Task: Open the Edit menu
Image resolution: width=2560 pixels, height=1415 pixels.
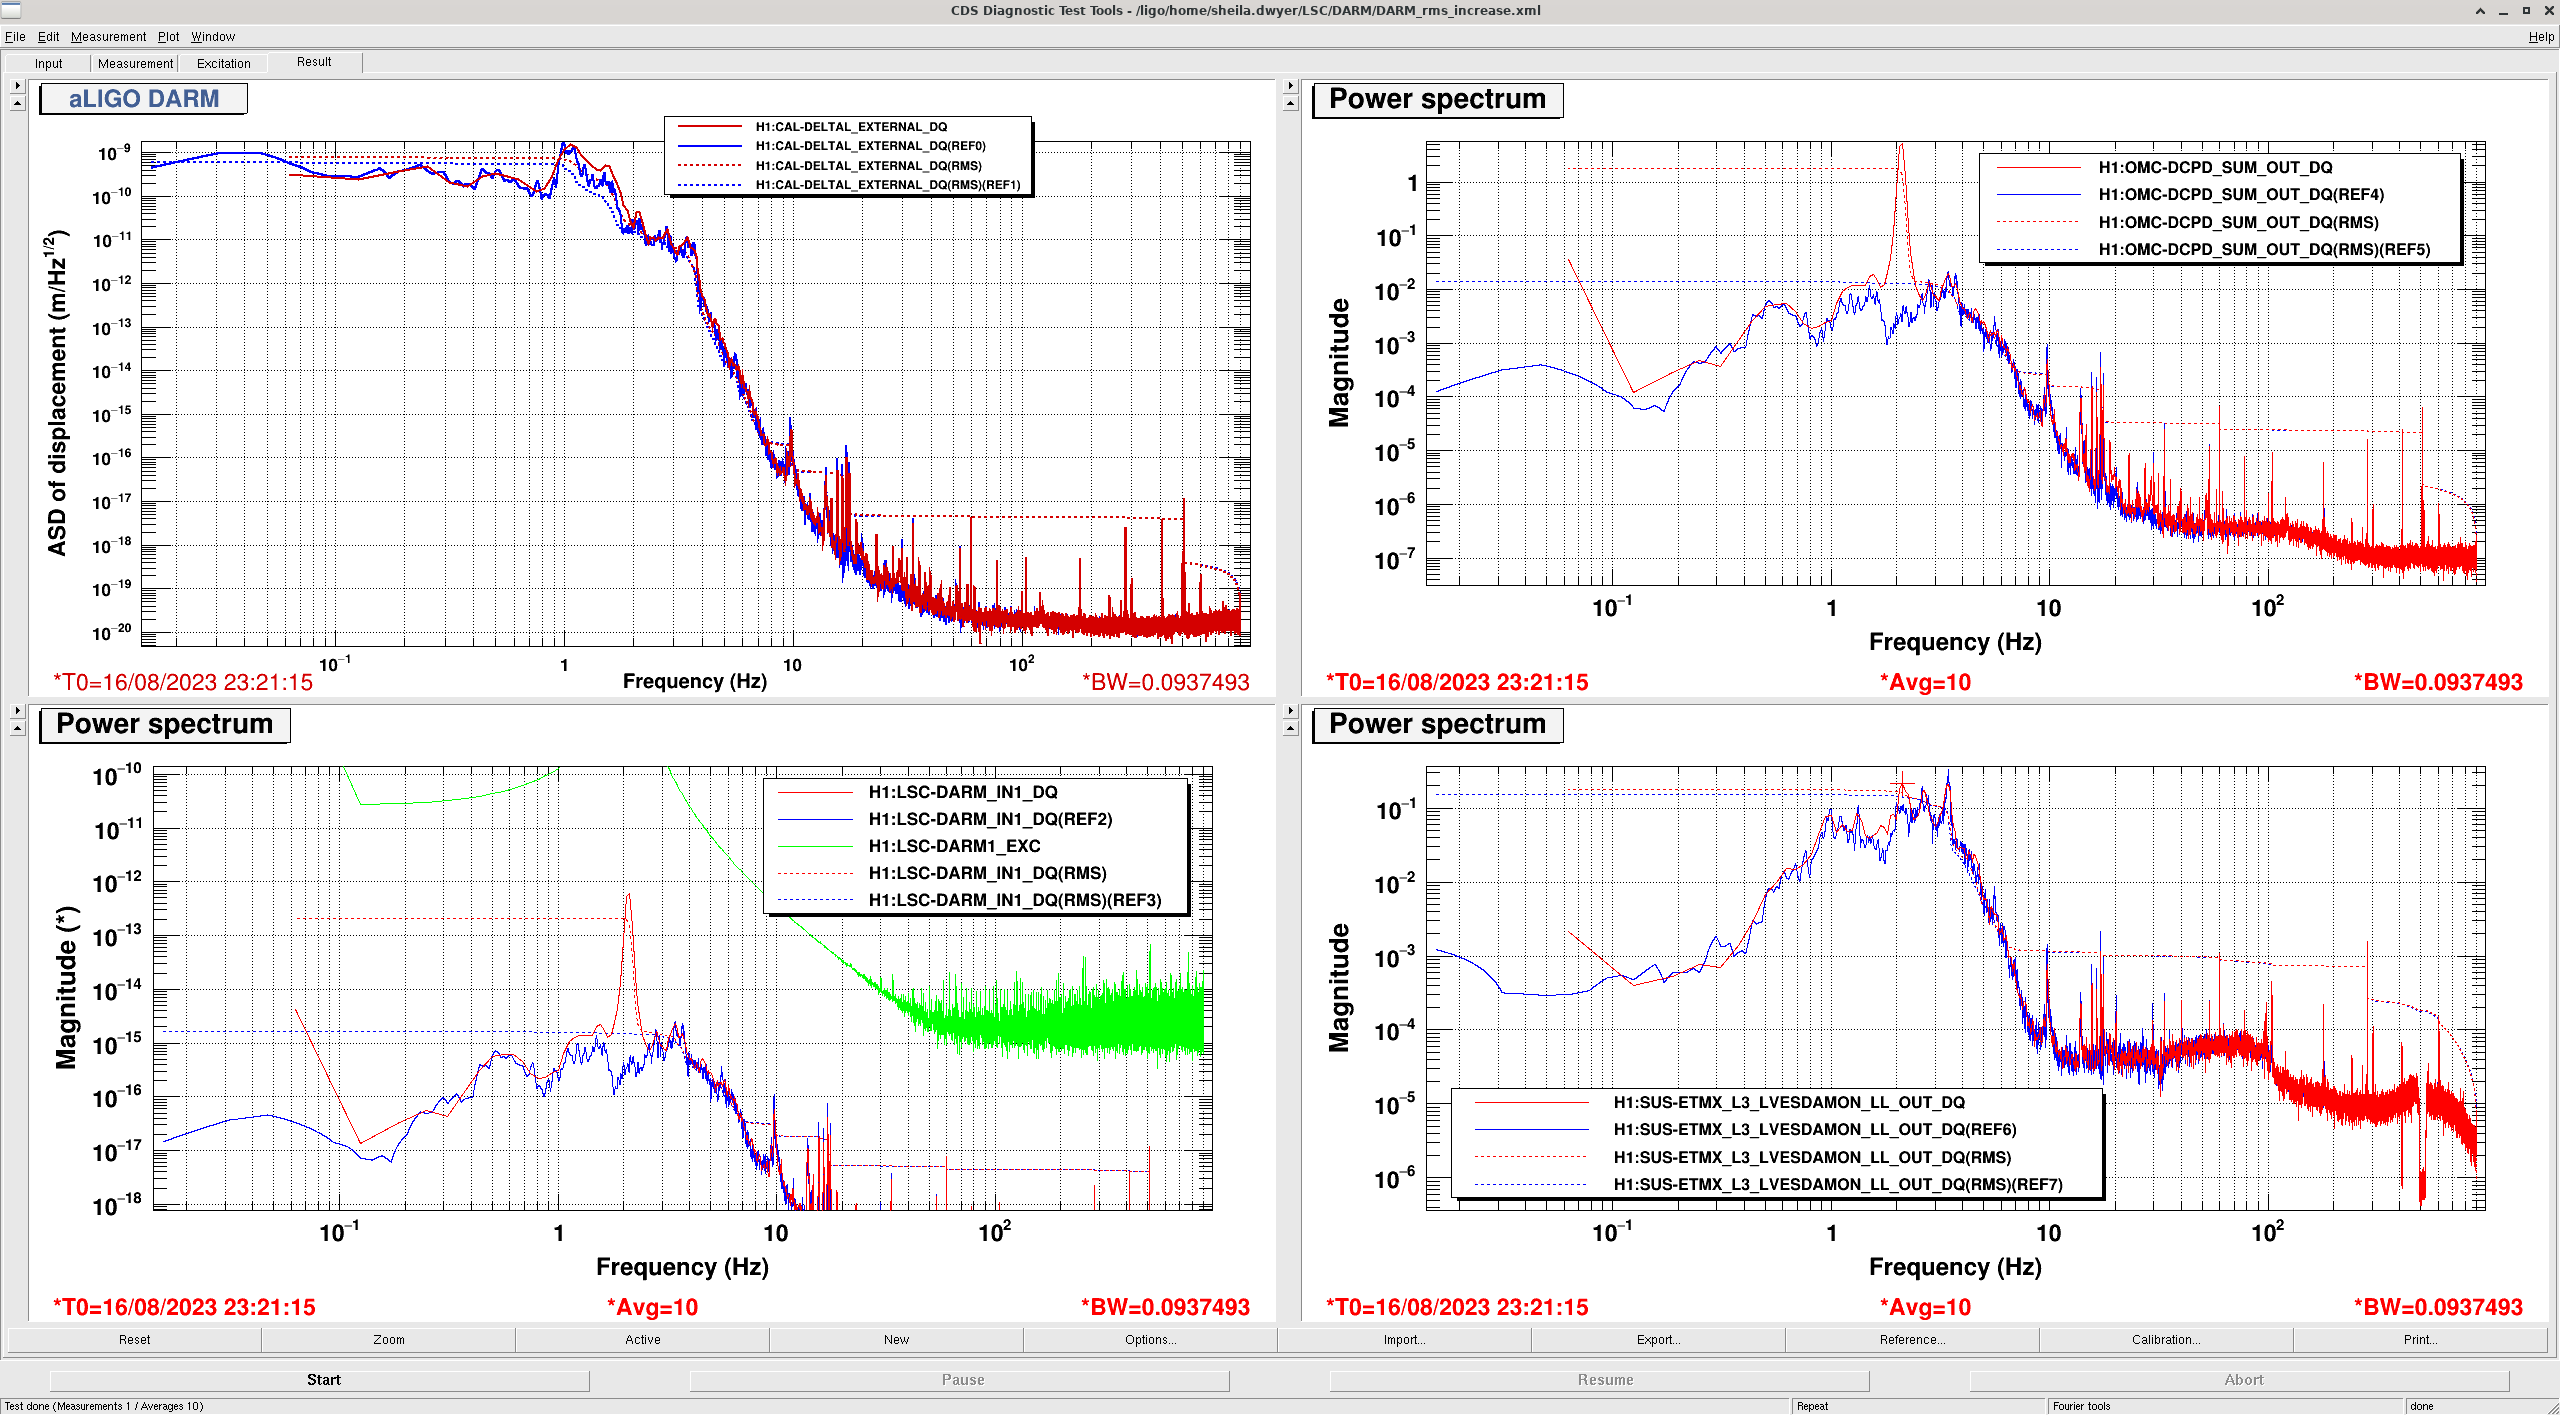Action: click(x=48, y=37)
